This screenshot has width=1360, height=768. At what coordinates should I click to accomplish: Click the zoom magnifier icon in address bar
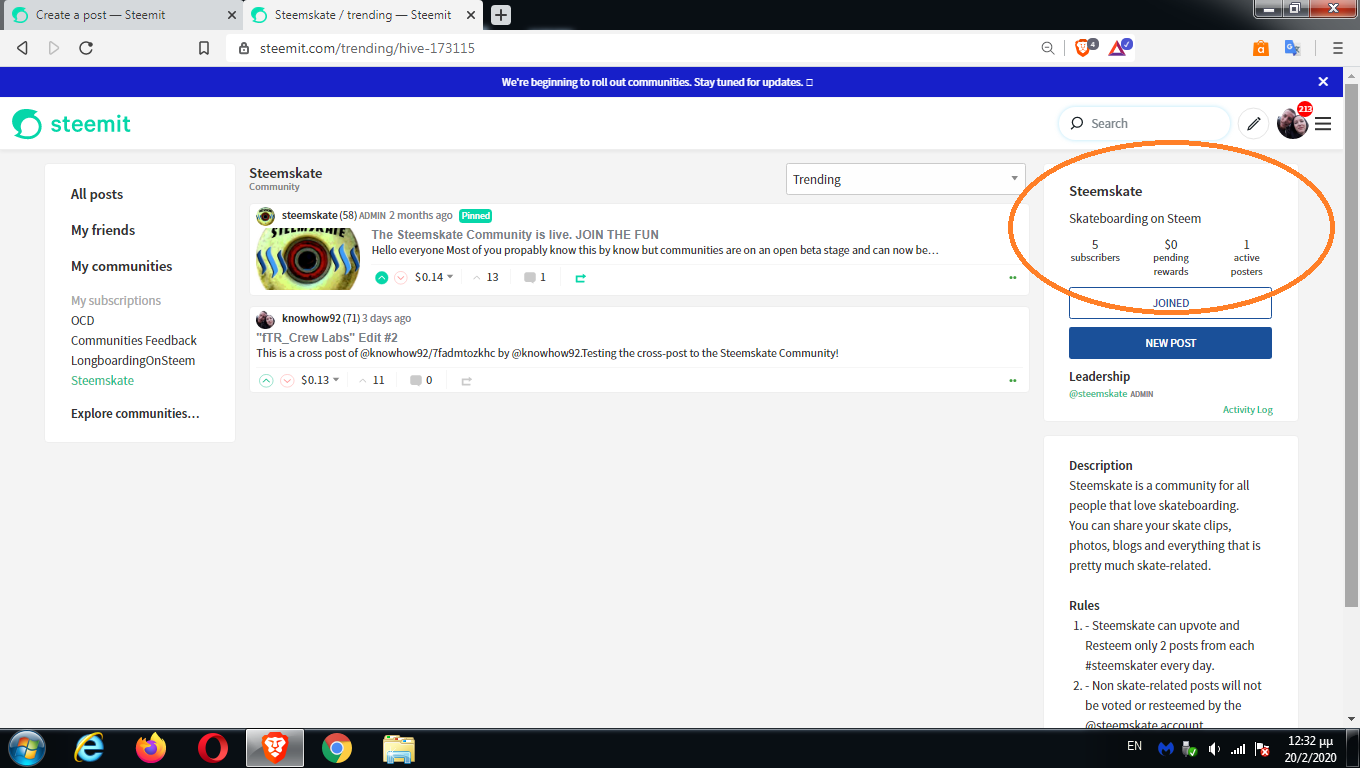[x=1047, y=48]
